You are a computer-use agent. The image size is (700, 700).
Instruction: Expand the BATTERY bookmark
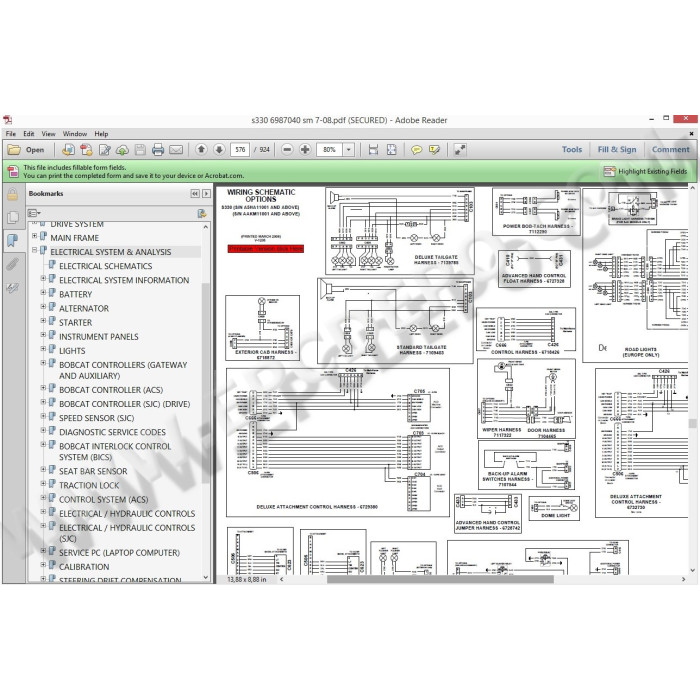[x=43, y=292]
